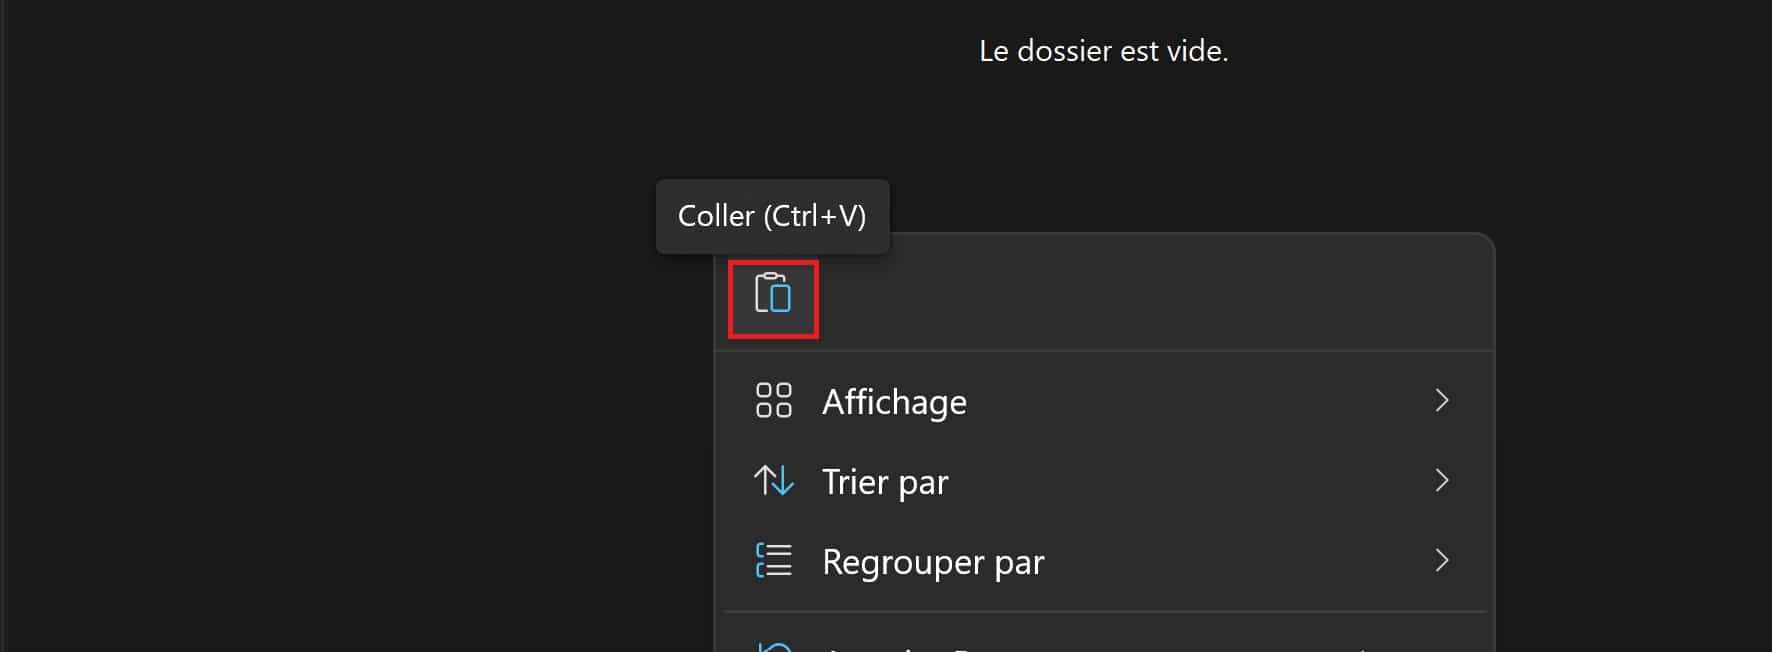Viewport: 1772px width, 652px height.
Task: Click the grouped-list icon beside Regrouper par
Action: coord(773,561)
